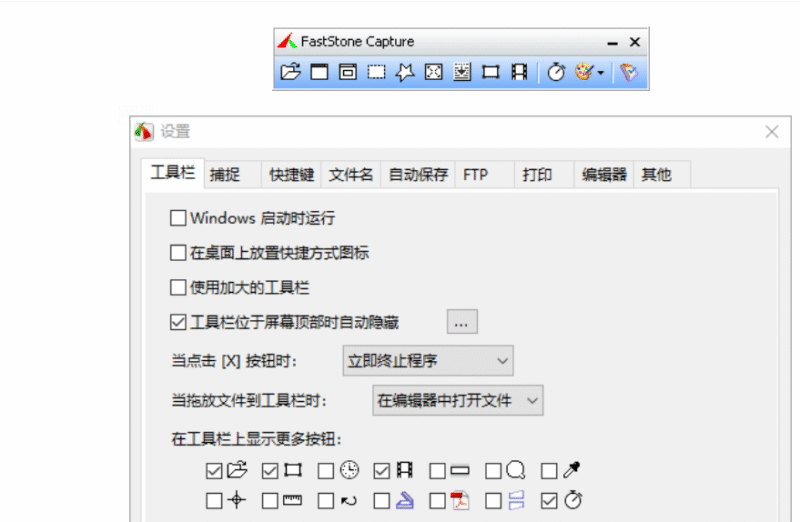Click 在工具栏上显示更多按钮 label
Image resolution: width=800 pixels, height=522 pixels.
tap(256, 439)
